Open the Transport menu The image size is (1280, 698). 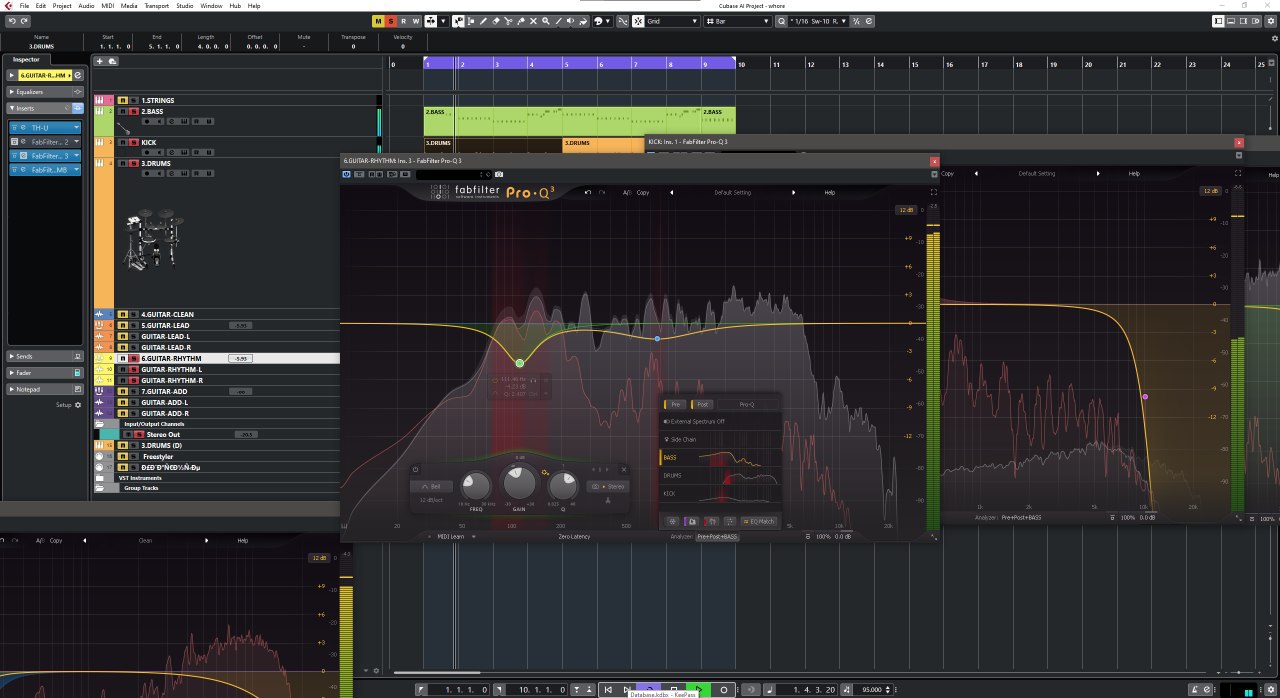click(x=156, y=5)
